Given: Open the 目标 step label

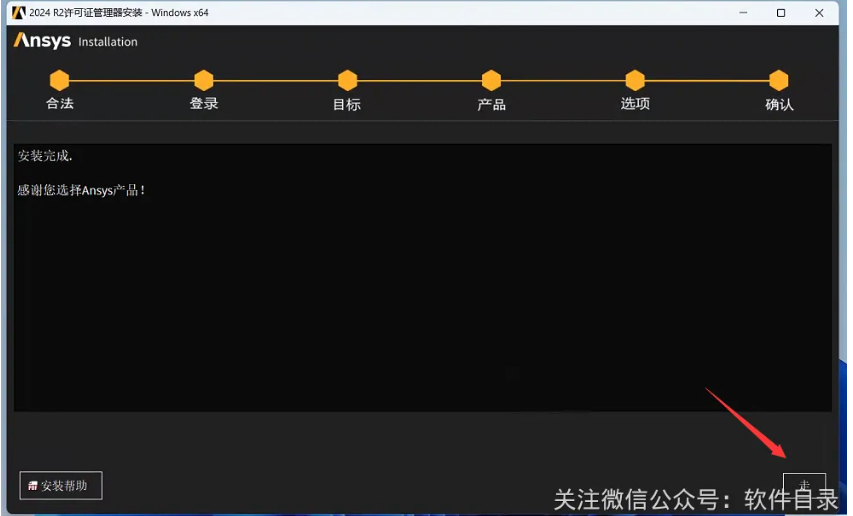Looking at the screenshot, I should pos(347,104).
